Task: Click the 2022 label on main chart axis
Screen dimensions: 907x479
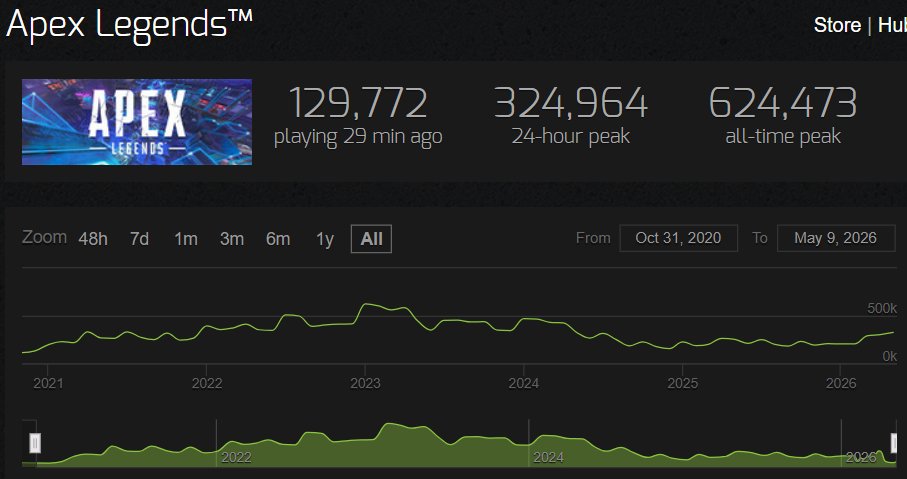Action: point(207,384)
